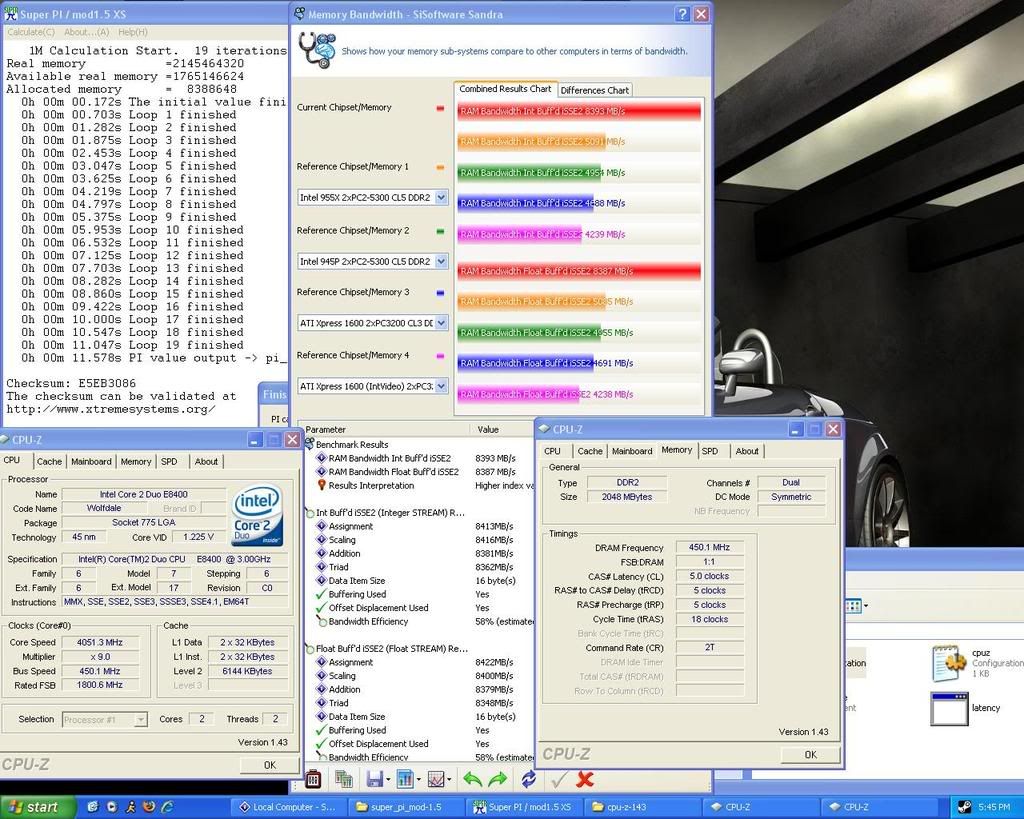Open the SPD tab in the CPU-Z memory window

coord(710,451)
